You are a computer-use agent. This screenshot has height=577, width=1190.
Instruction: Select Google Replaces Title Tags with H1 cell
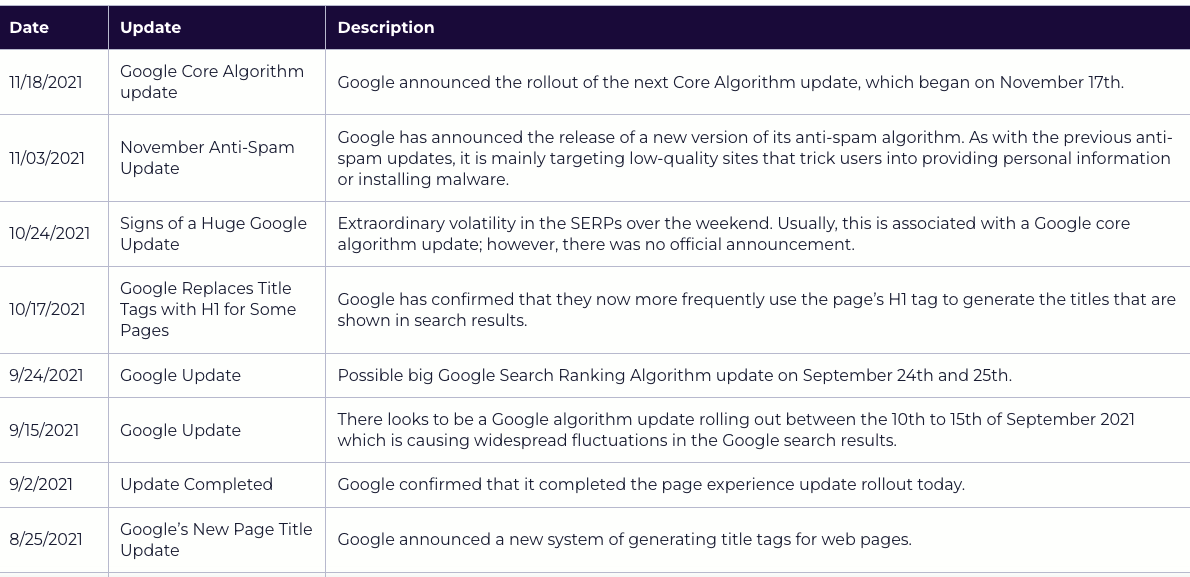(x=217, y=310)
